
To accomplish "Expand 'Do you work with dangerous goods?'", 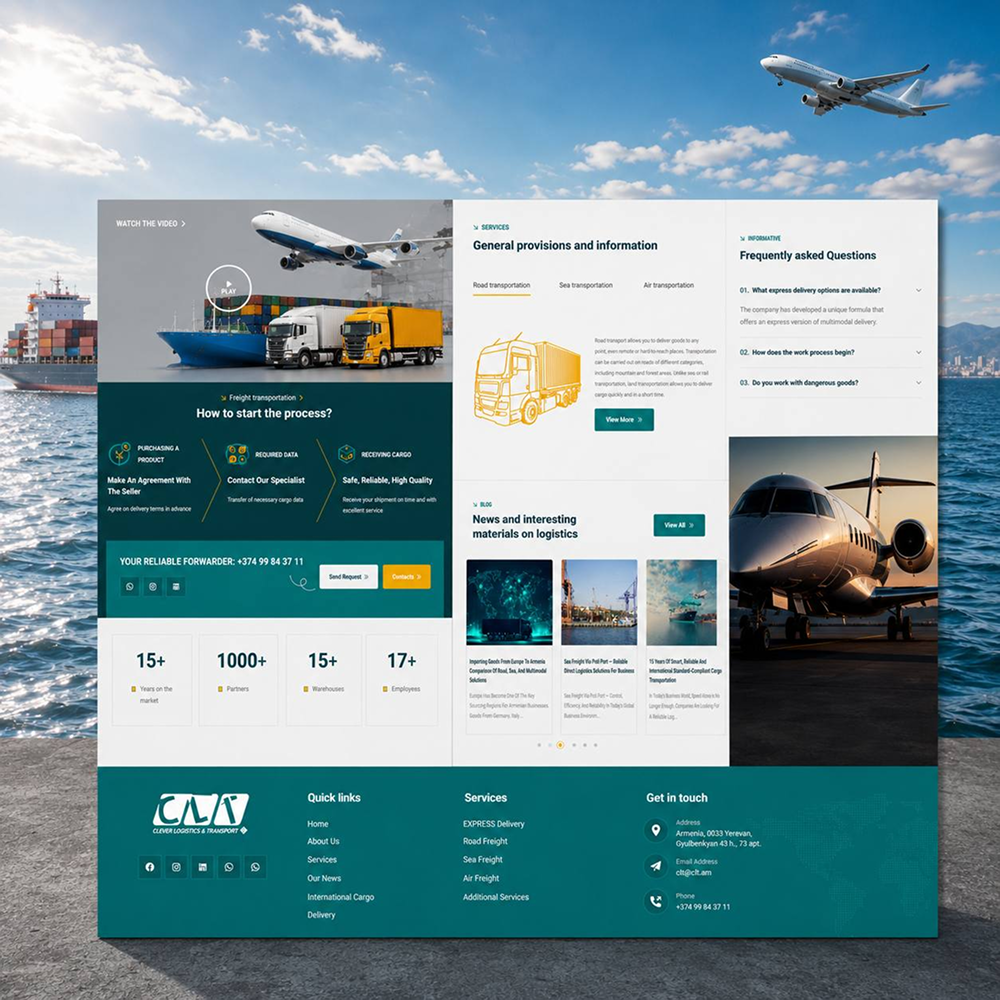I will click(x=830, y=383).
